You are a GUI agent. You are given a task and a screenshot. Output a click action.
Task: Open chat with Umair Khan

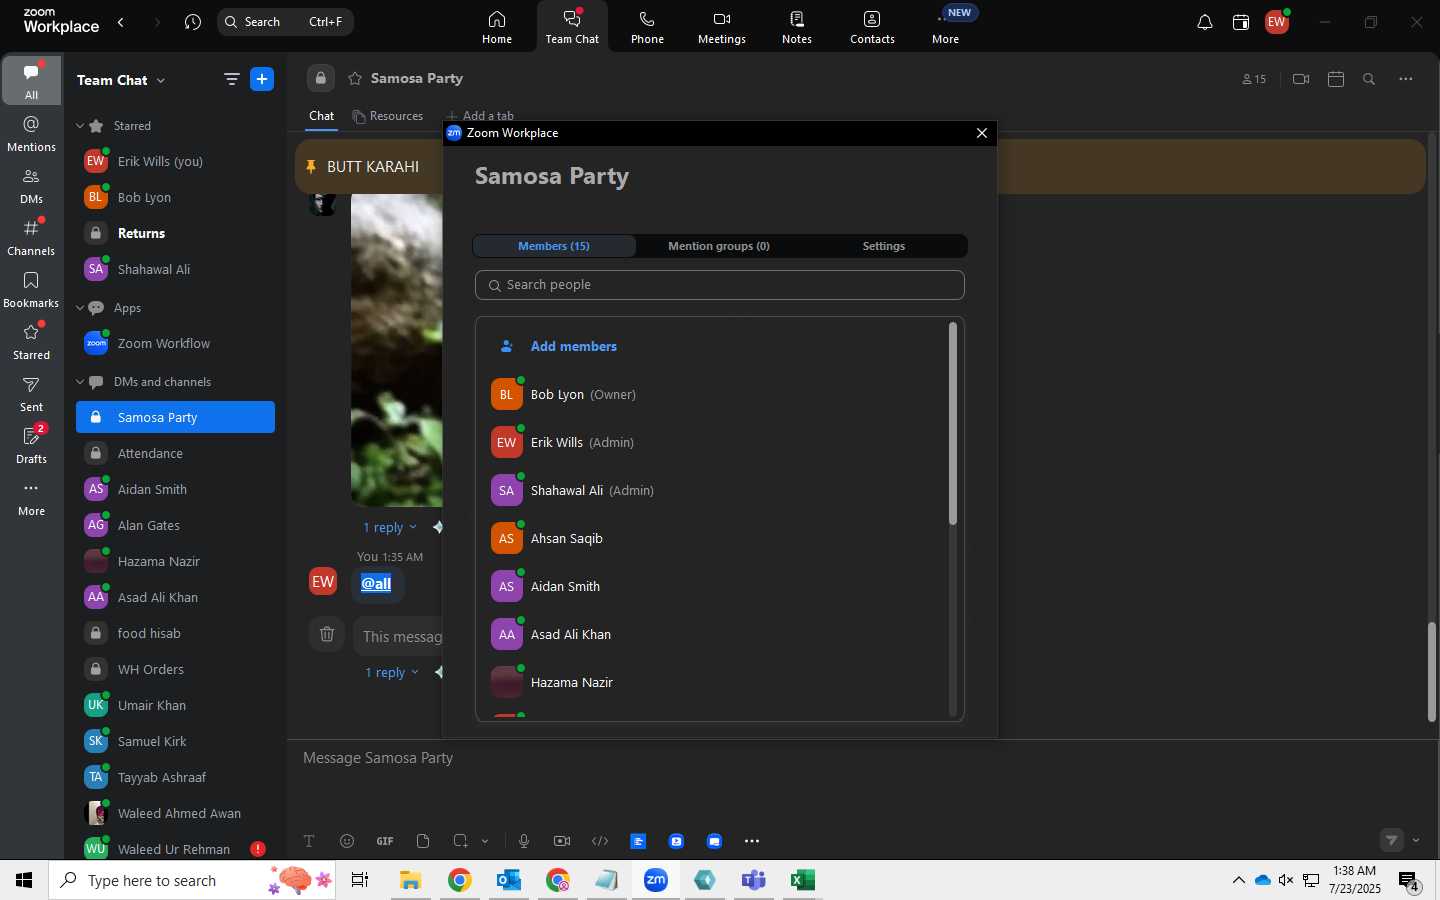click(175, 705)
